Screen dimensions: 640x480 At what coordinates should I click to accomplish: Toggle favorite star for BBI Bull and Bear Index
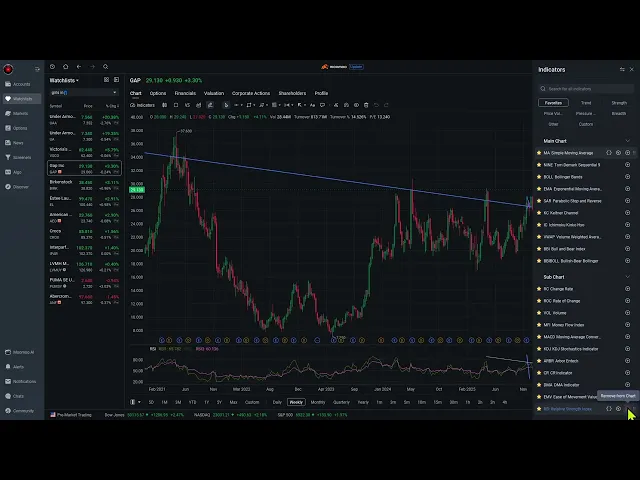539,249
